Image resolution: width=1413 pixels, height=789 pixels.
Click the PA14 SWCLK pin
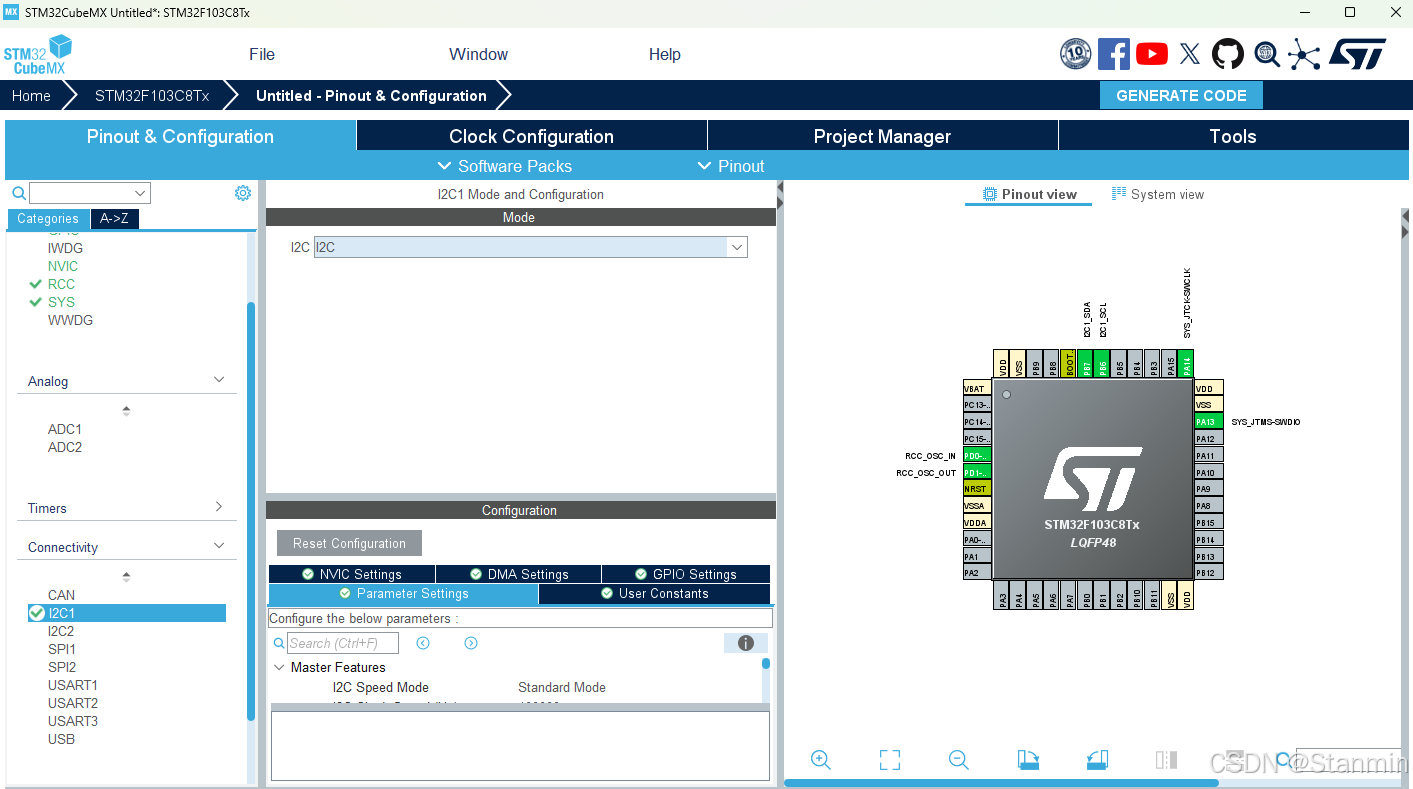[x=1187, y=365]
